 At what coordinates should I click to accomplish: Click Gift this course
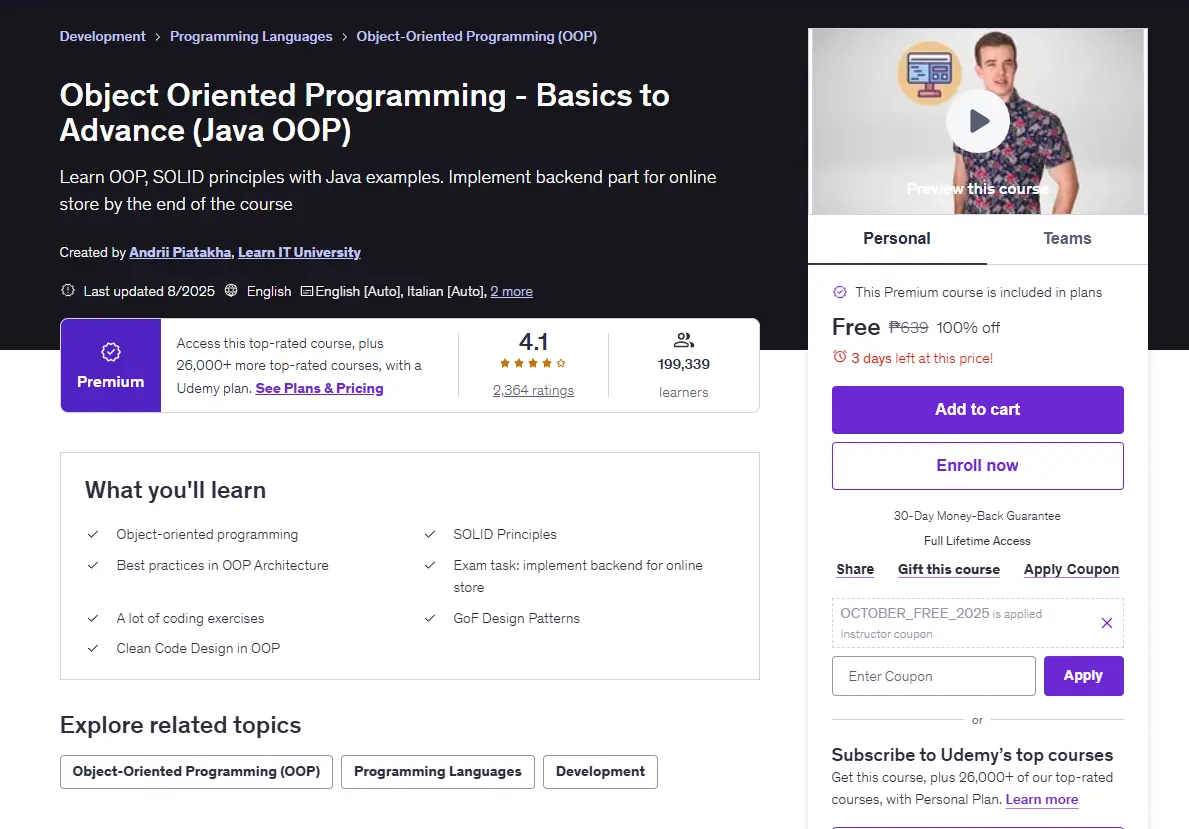[949, 570]
